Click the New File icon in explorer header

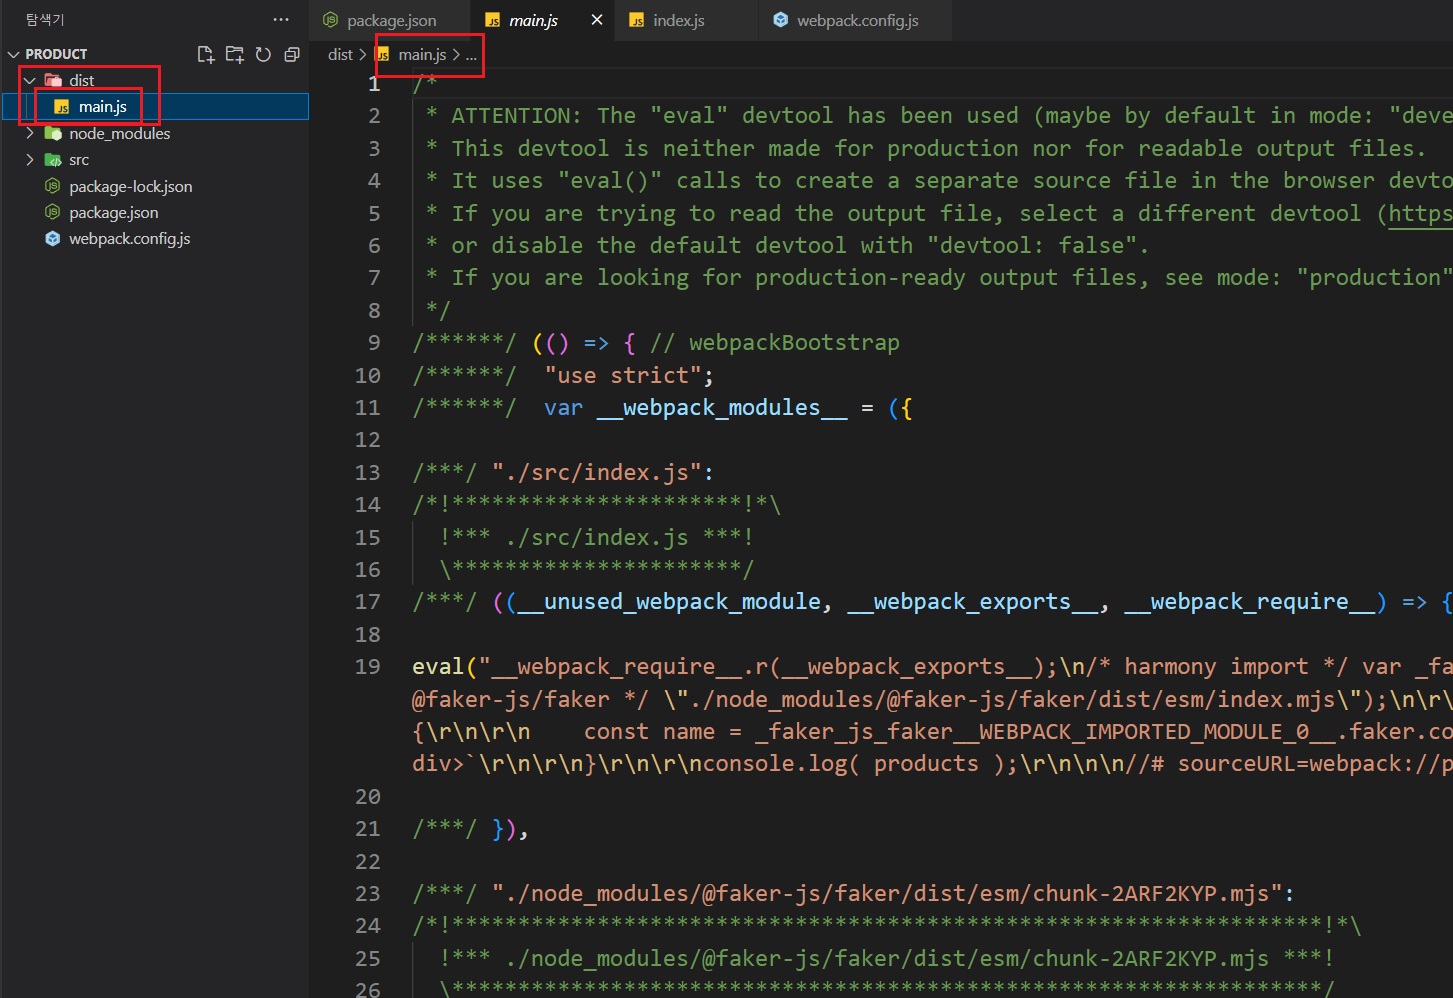pos(205,54)
